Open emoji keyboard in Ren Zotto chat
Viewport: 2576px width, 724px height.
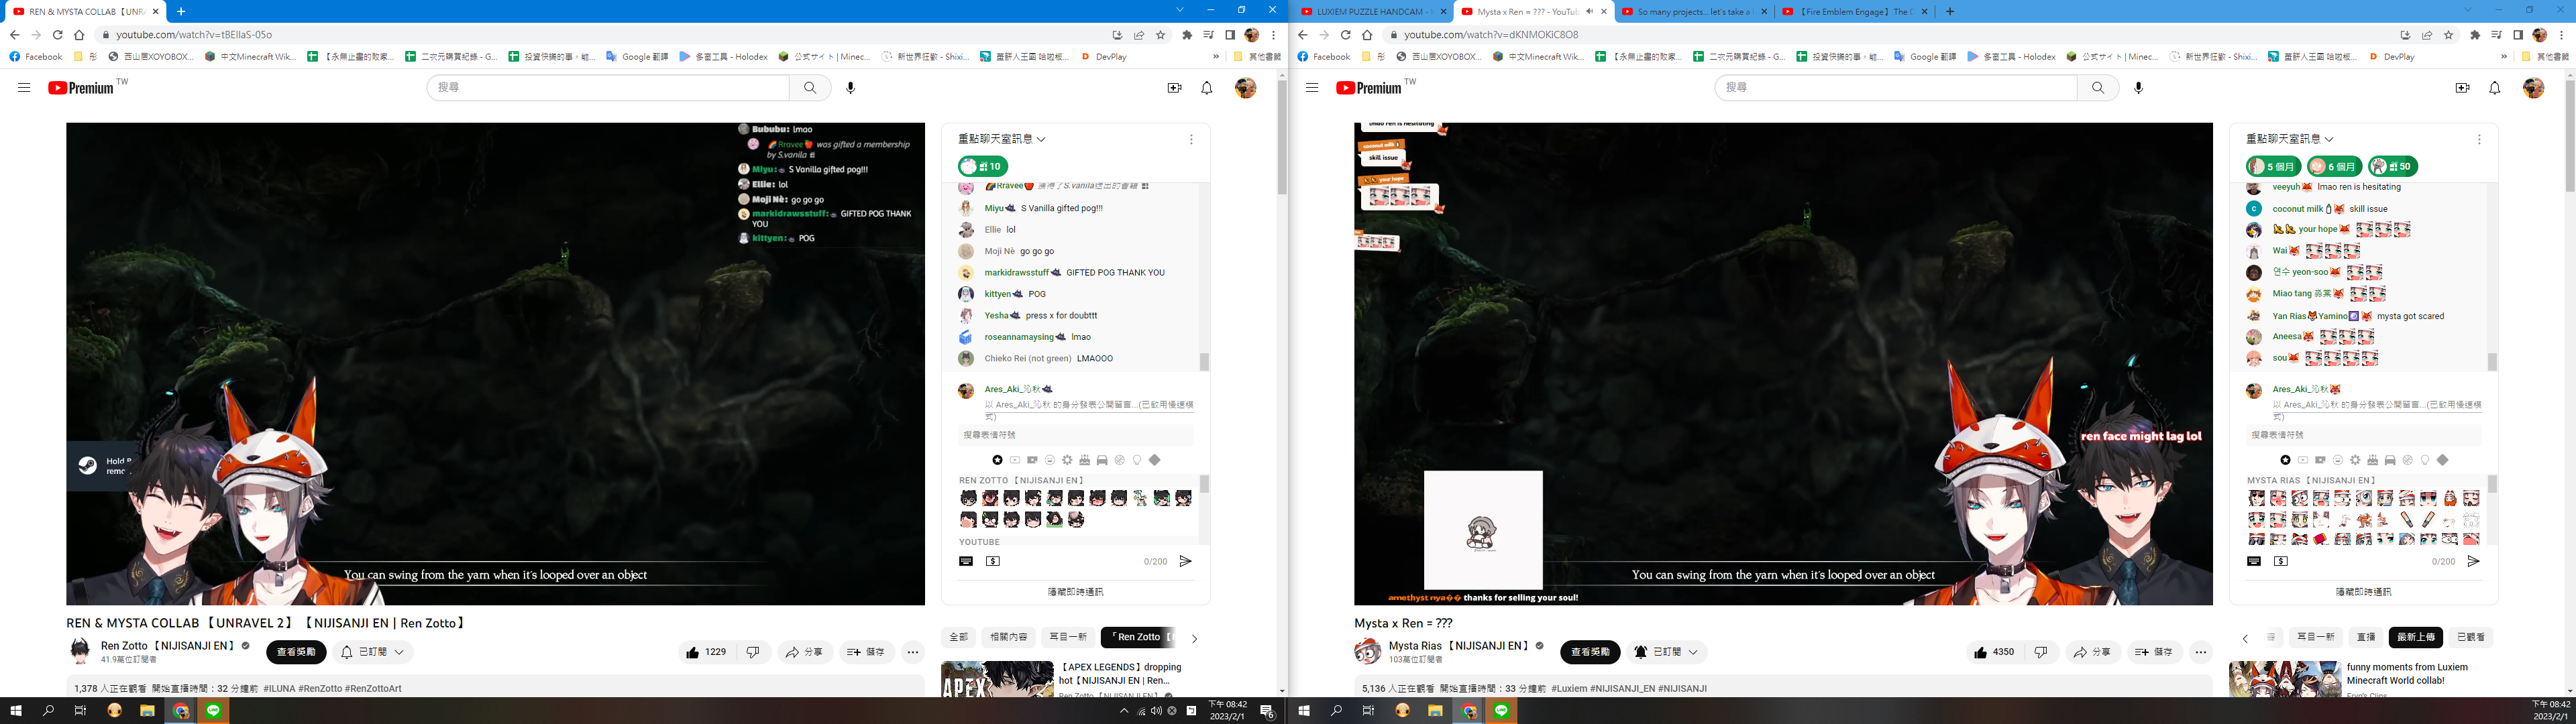pos(966,562)
